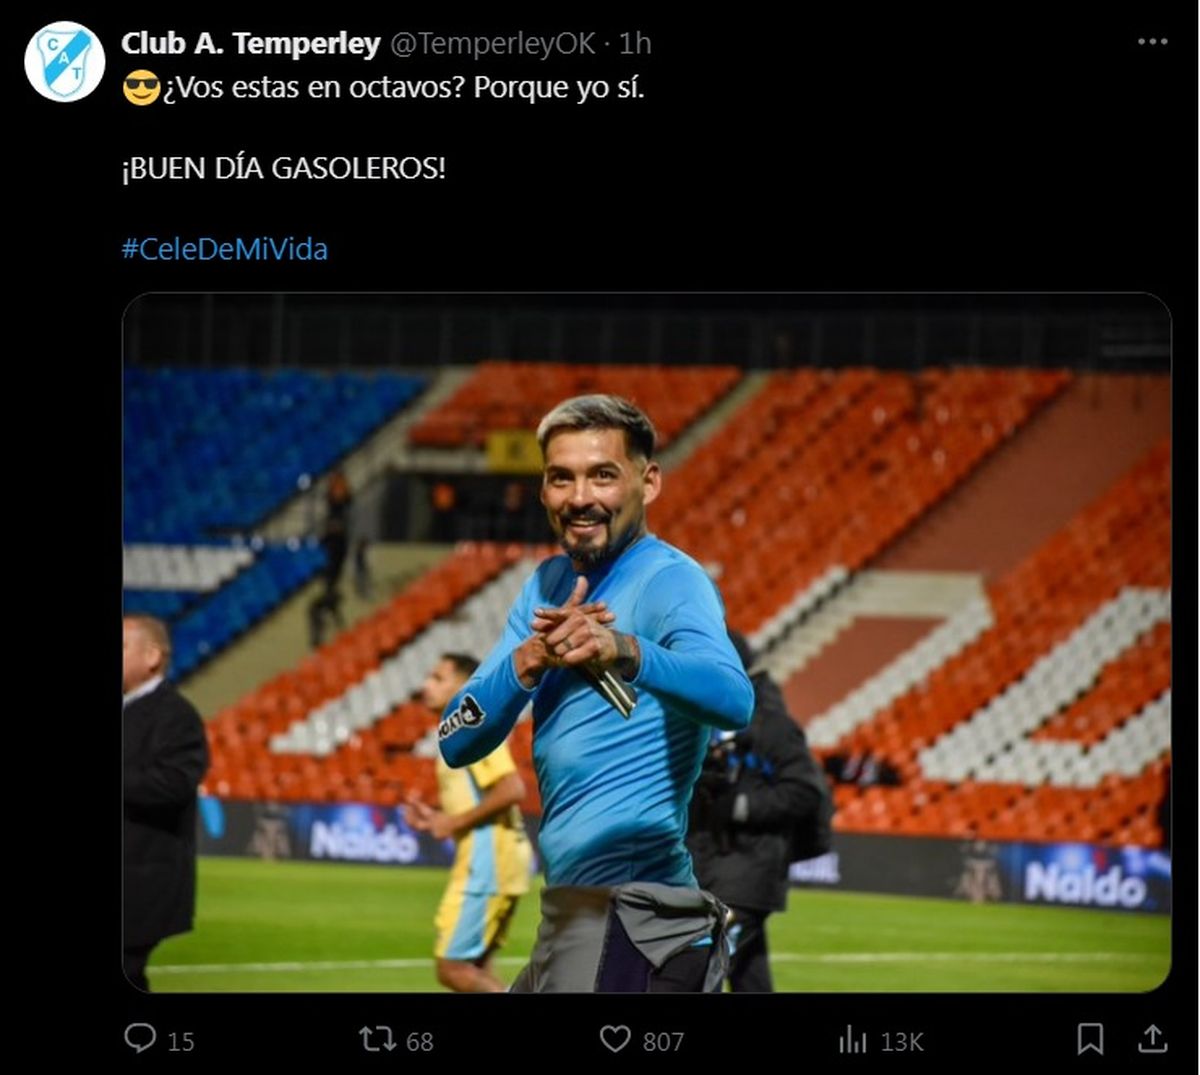Like the tweet with heart icon
This screenshot has height=1075, width=1200.
pyautogui.click(x=615, y=1039)
